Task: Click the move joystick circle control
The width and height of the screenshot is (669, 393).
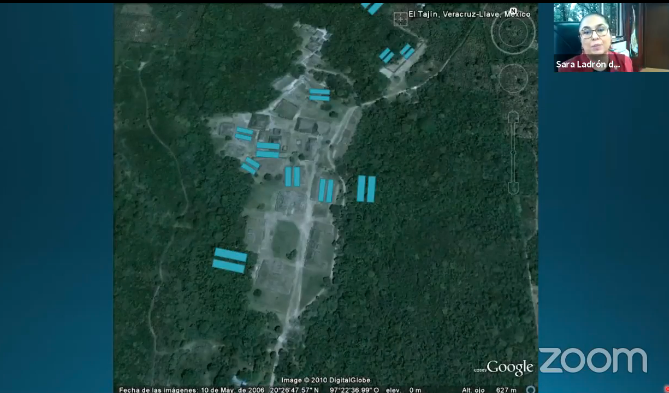Action: point(513,79)
